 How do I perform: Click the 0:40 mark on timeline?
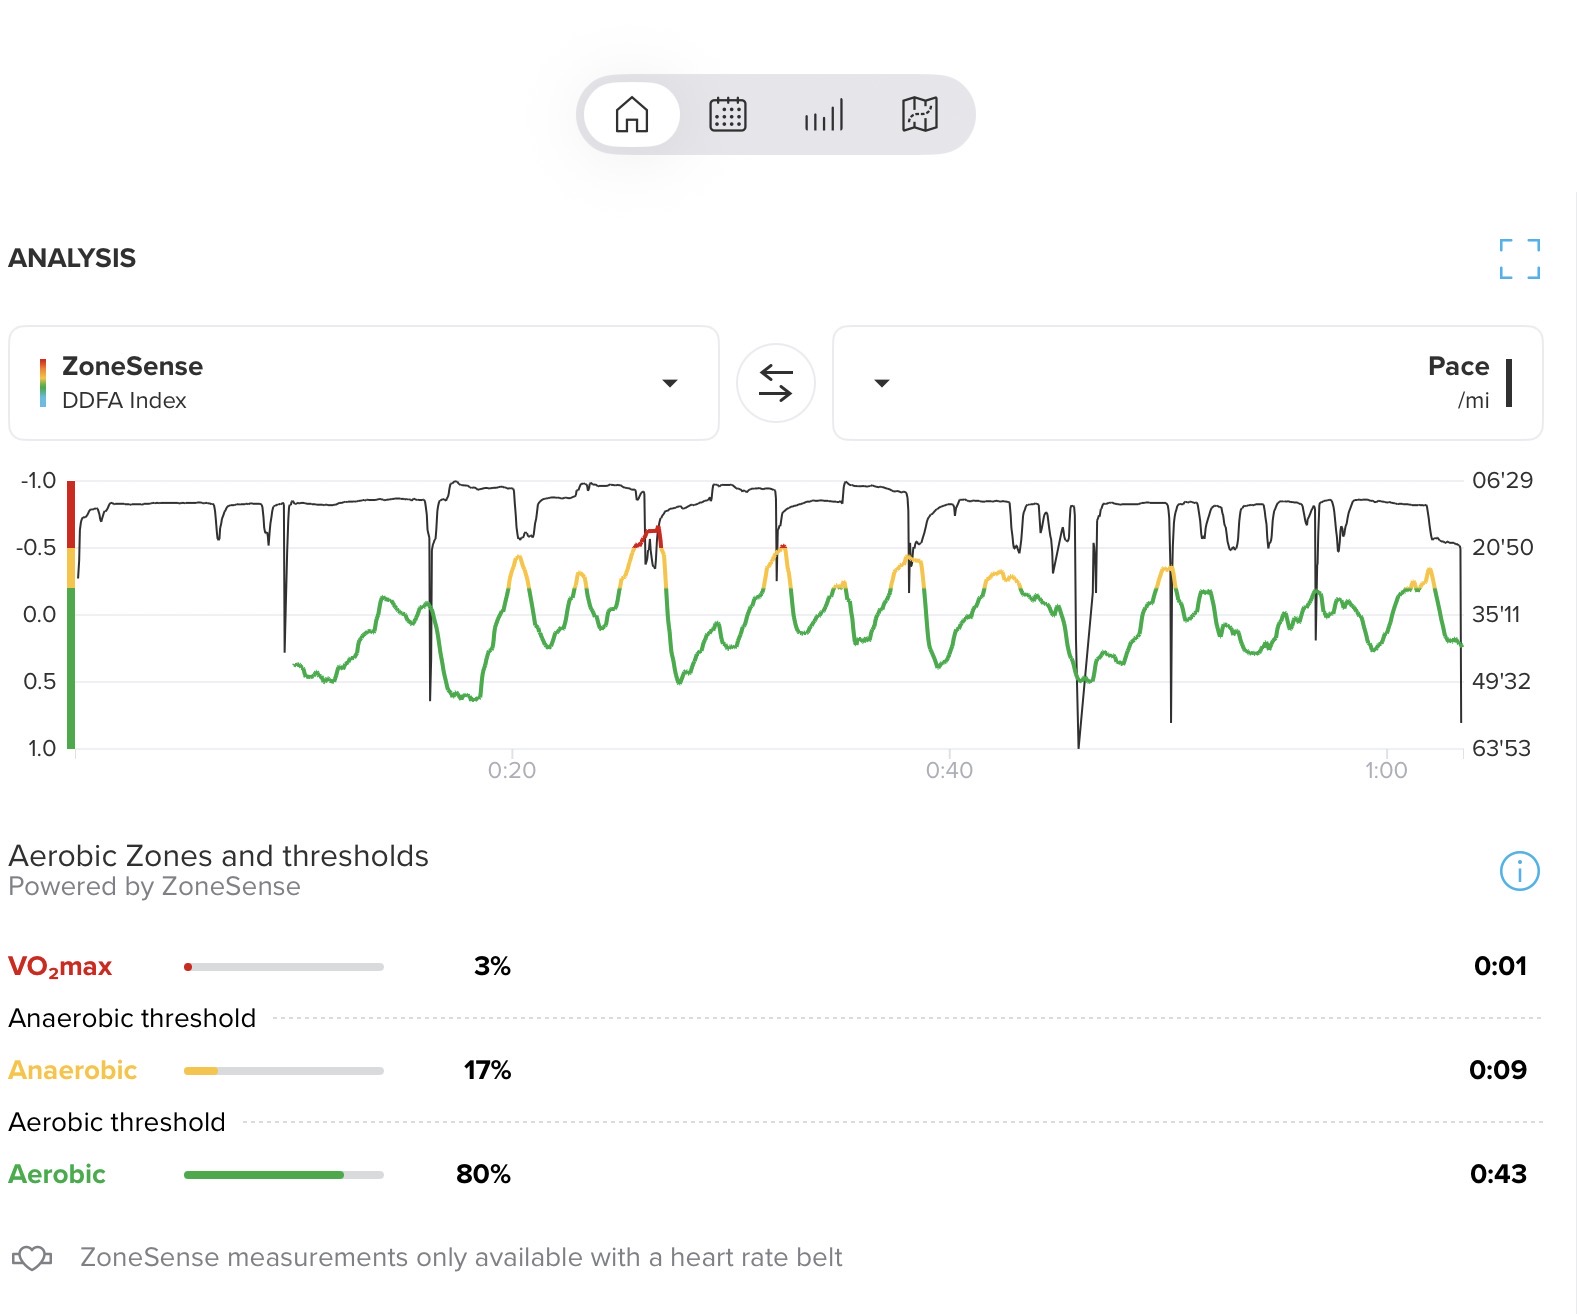948,770
